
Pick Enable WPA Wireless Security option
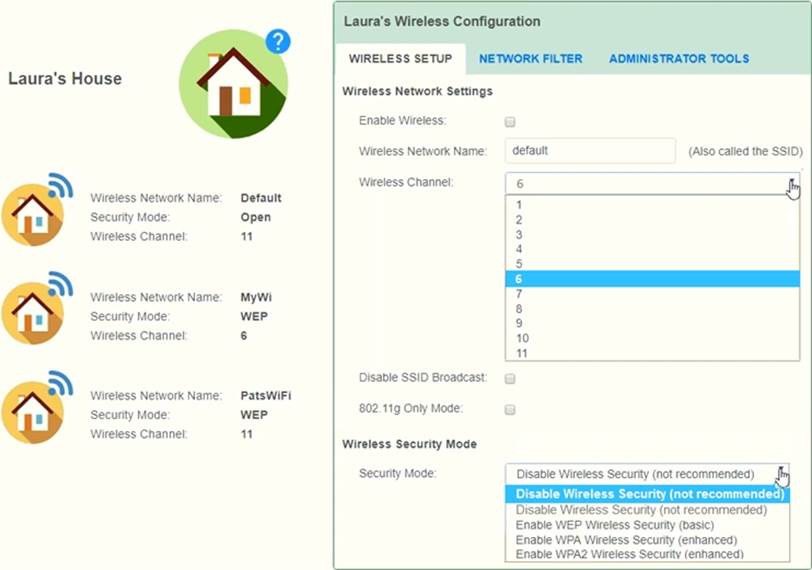click(626, 540)
